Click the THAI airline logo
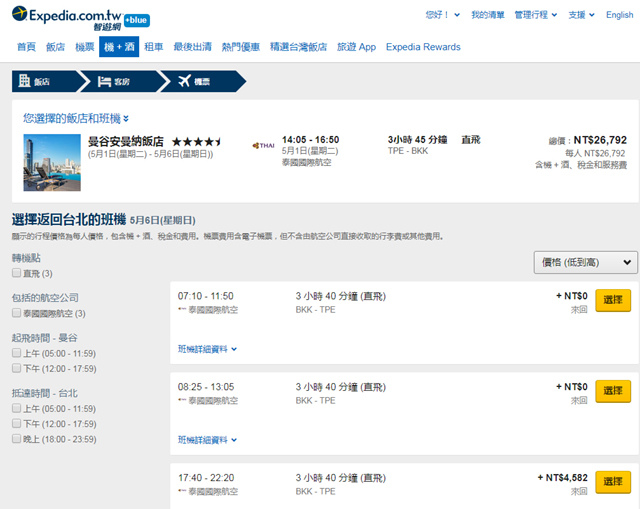640x509 pixels. (x=263, y=145)
